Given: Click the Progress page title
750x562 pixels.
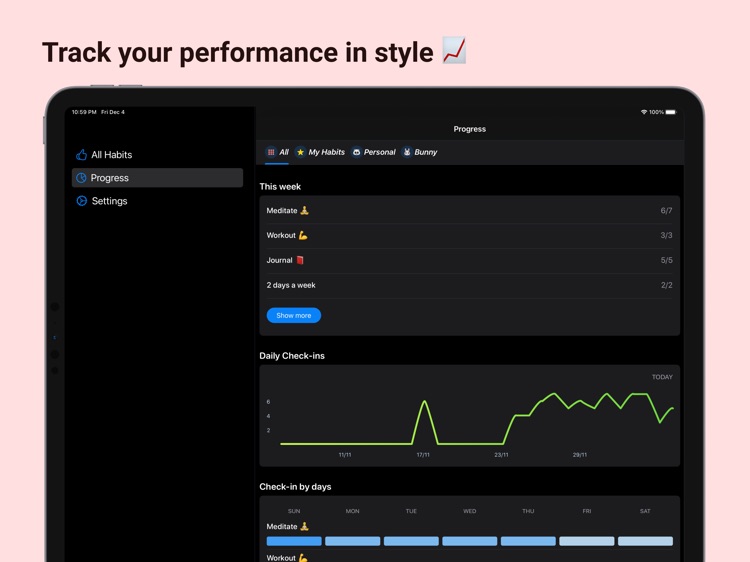Looking at the screenshot, I should [470, 129].
